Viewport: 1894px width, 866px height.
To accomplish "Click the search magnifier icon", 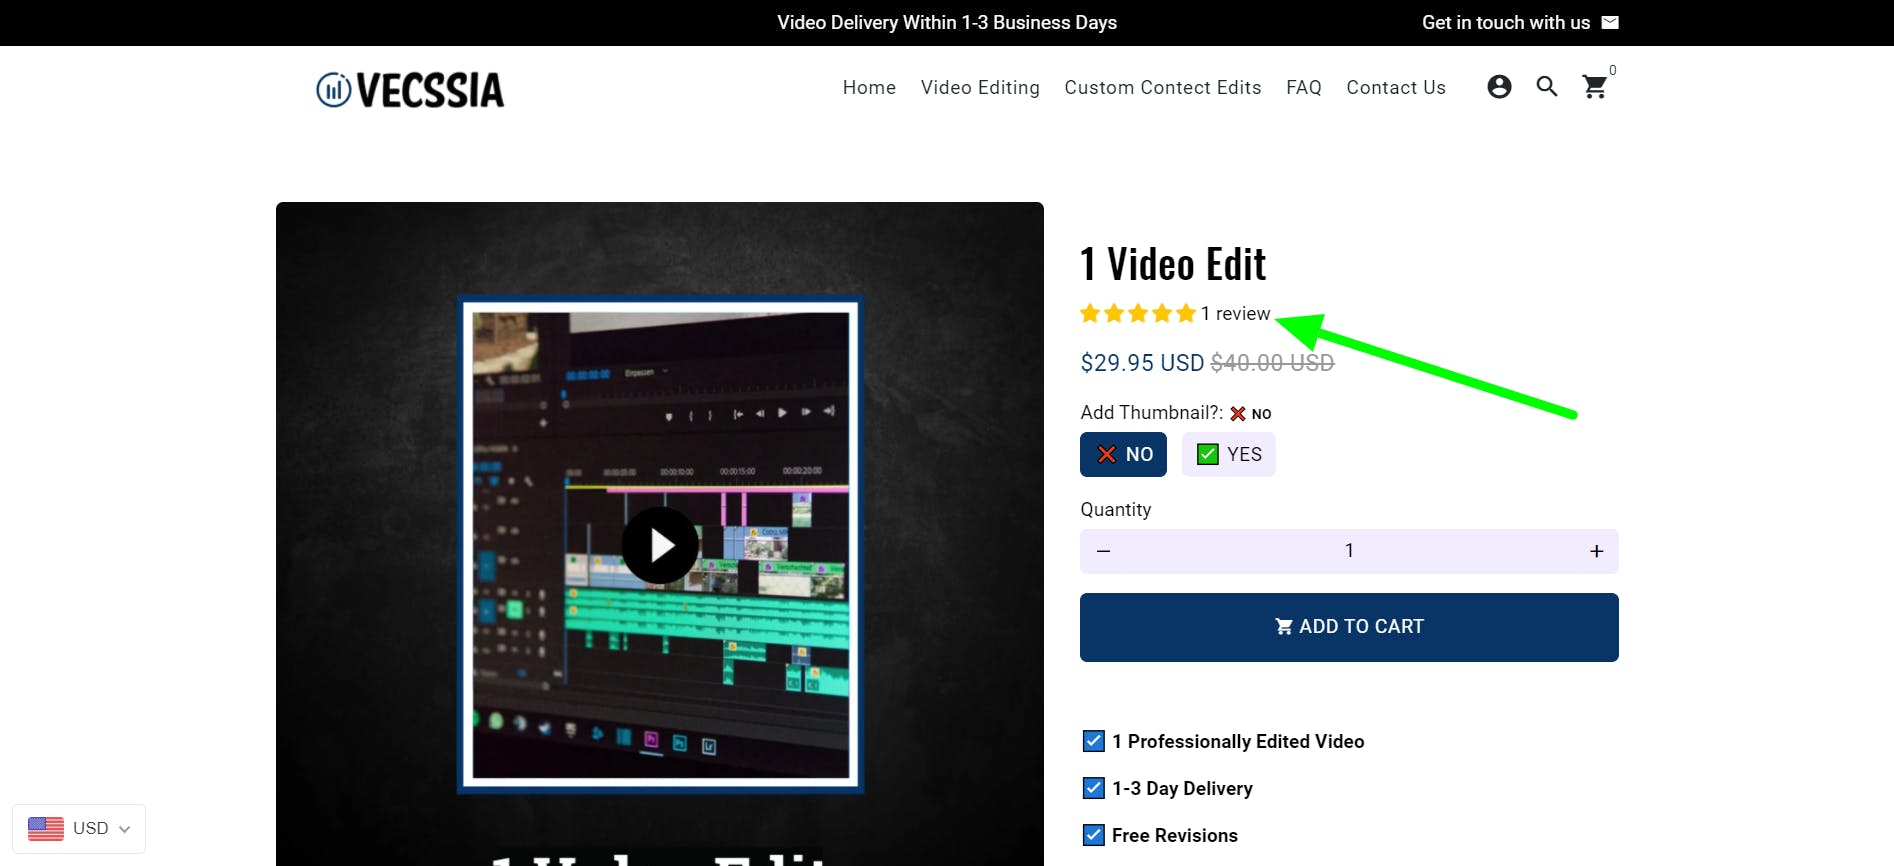I will [x=1547, y=87].
